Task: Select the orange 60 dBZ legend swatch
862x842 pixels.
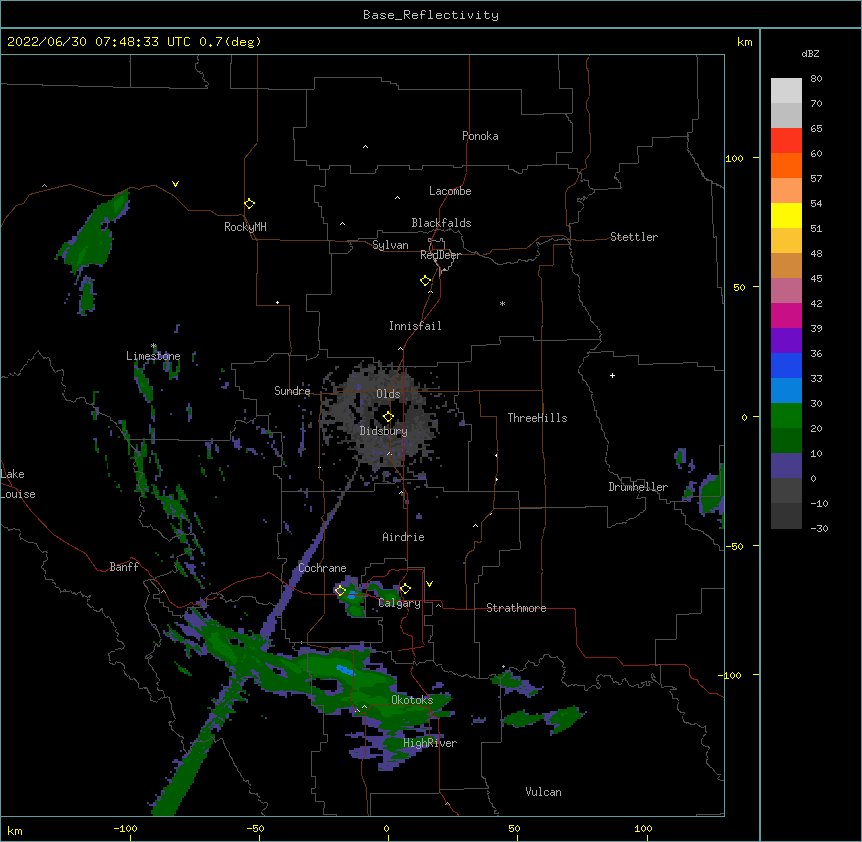Action: [786, 165]
